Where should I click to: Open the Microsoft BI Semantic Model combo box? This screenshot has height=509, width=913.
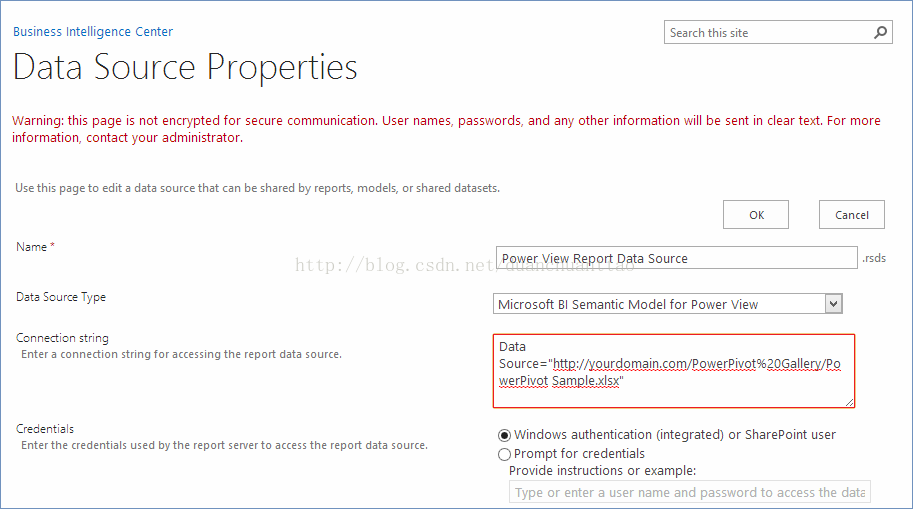[667, 304]
